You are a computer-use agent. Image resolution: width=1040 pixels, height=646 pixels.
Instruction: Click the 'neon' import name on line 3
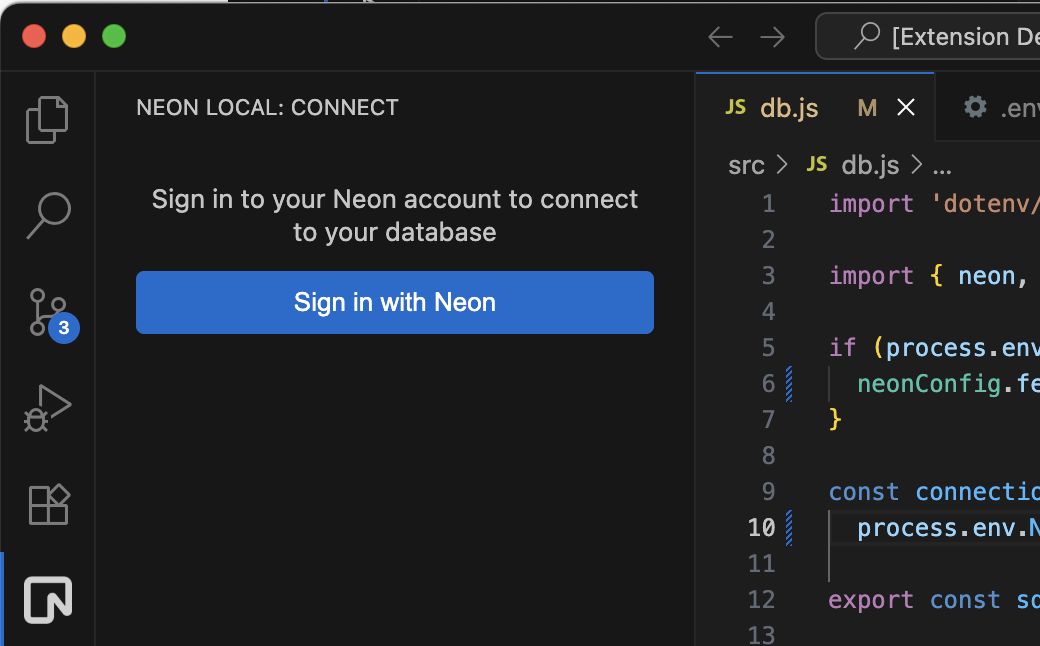pyautogui.click(x=987, y=276)
